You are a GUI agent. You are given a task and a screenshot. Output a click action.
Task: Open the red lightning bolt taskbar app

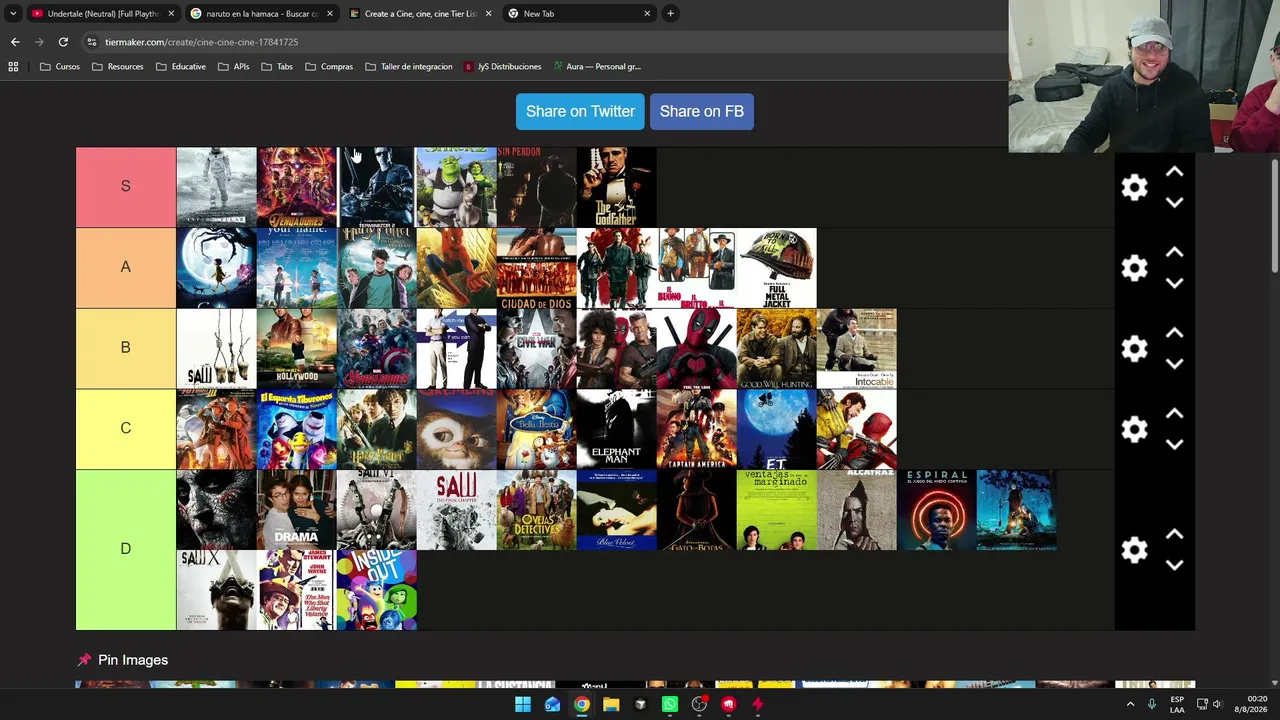tap(758, 704)
